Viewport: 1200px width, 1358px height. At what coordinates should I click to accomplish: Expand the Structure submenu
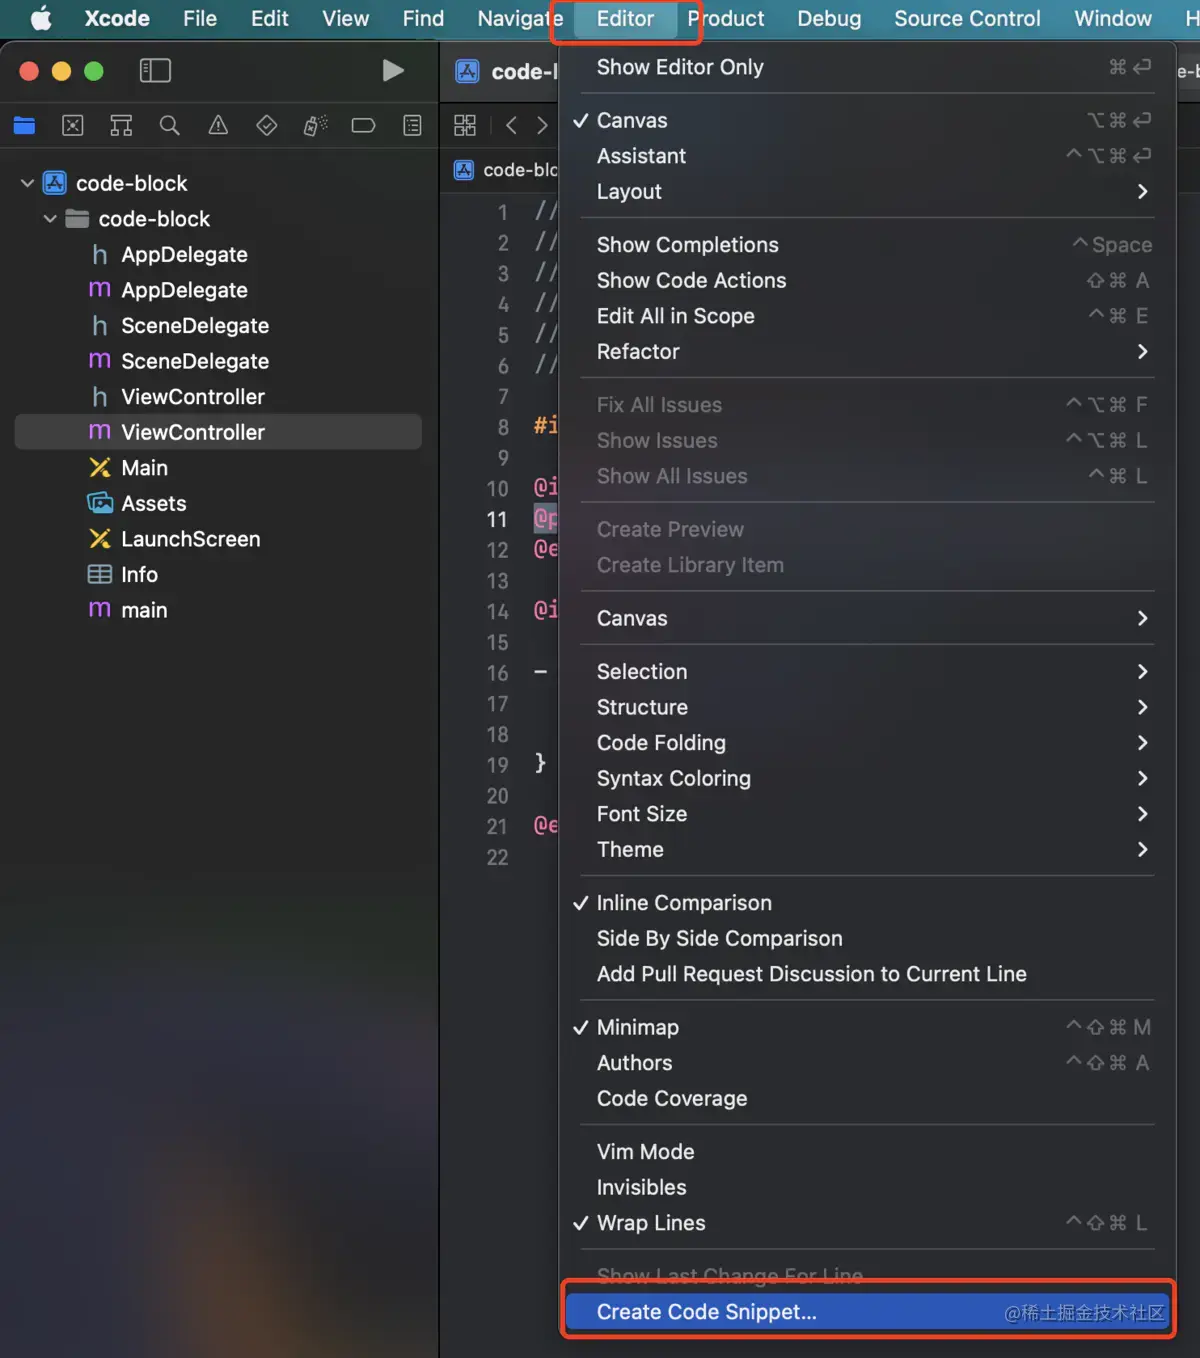coord(867,707)
